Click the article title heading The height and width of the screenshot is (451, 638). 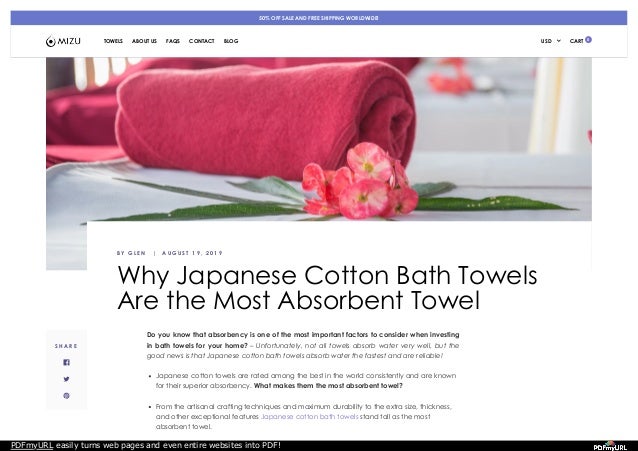click(327, 287)
